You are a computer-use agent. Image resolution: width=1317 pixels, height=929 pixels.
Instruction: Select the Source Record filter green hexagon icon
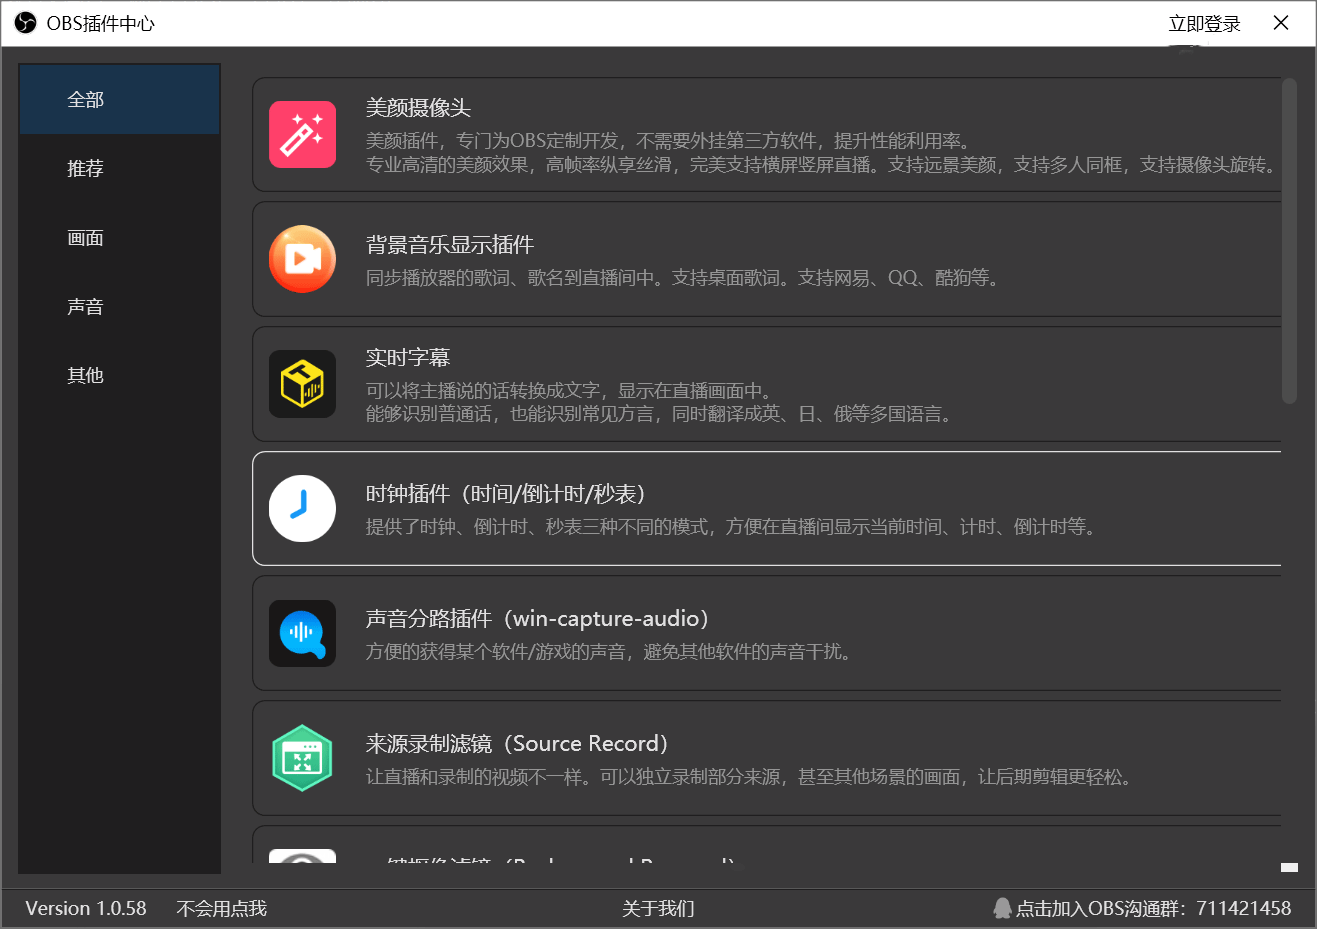(302, 758)
